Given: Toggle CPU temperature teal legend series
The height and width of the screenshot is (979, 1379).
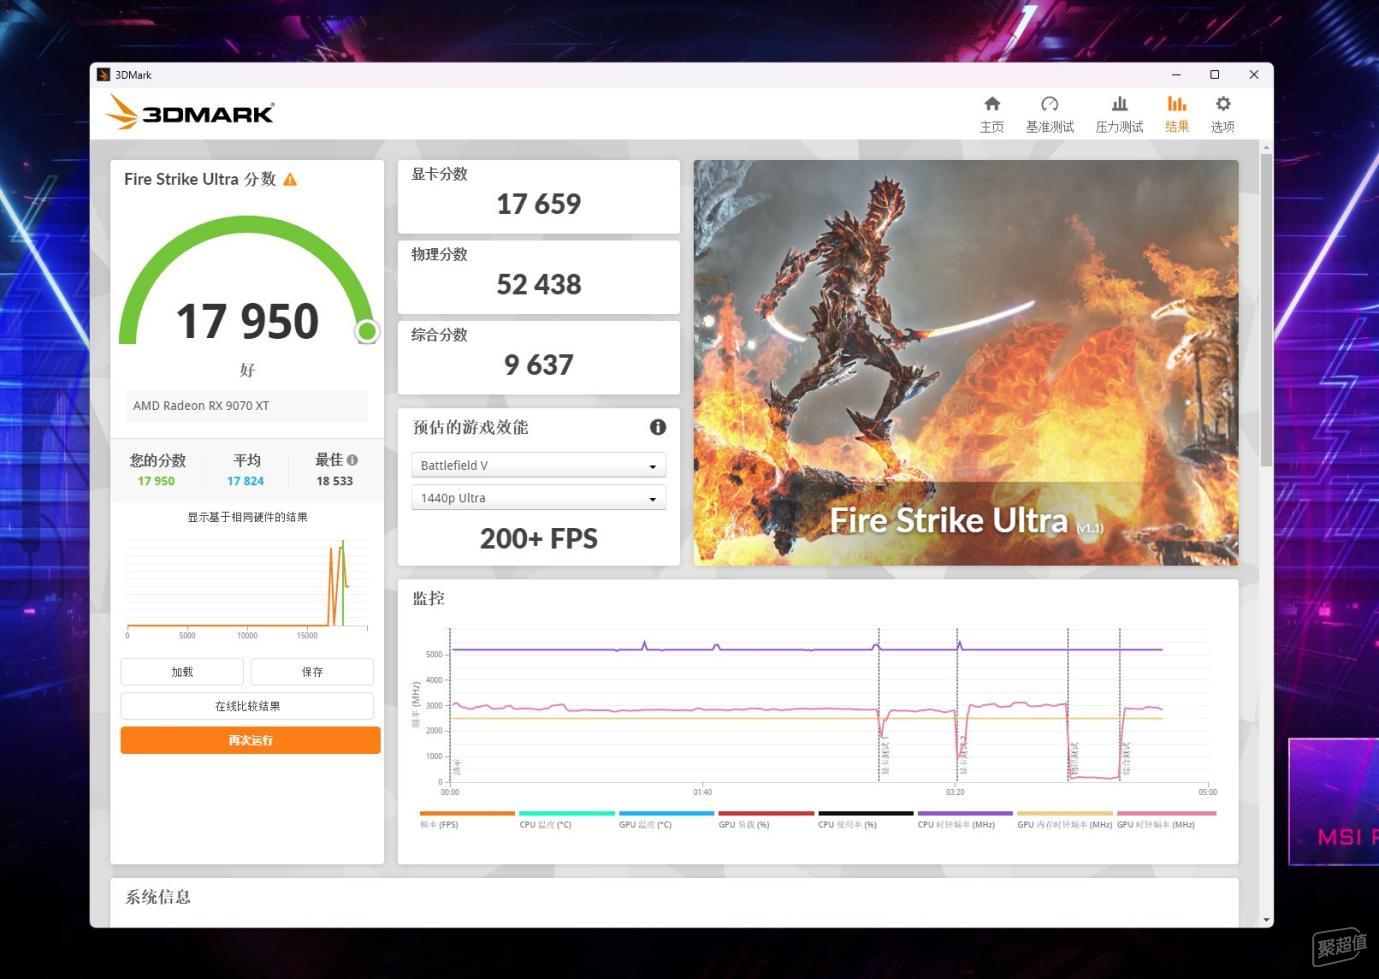Looking at the screenshot, I should click(567, 820).
